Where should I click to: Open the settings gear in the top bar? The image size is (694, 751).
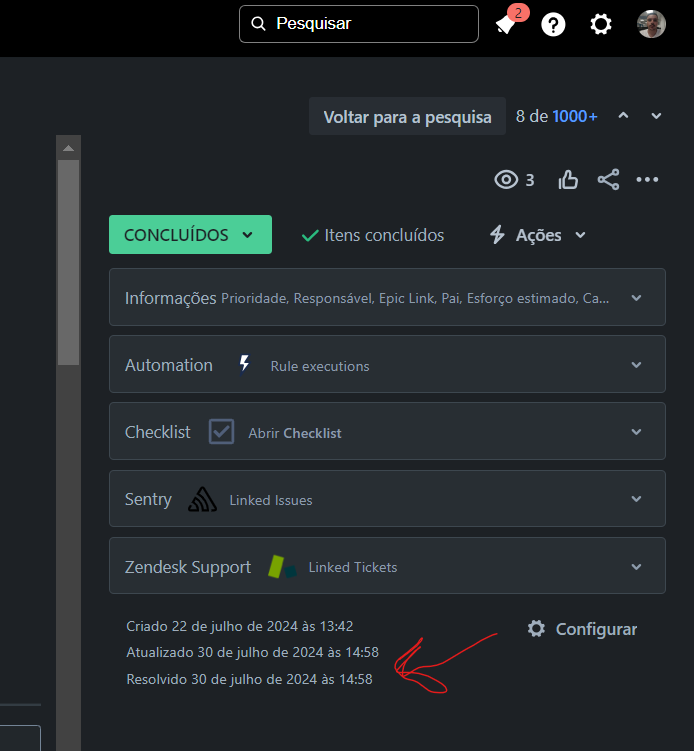point(601,24)
